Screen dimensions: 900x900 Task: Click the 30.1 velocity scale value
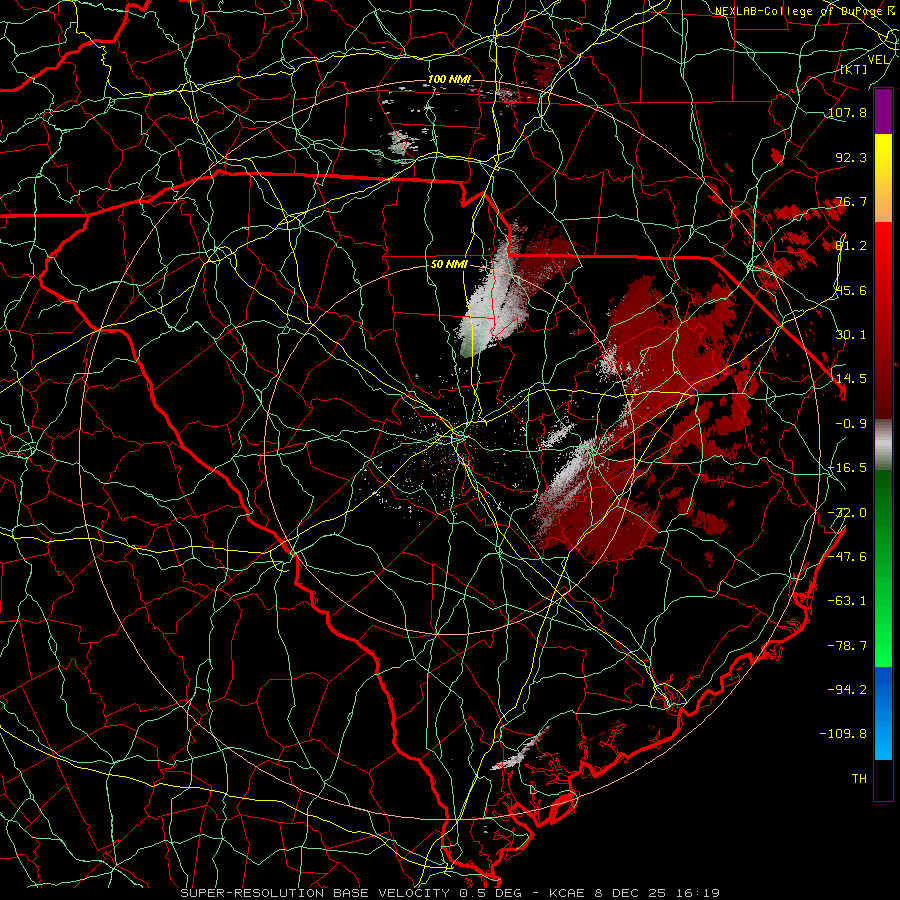(x=851, y=335)
